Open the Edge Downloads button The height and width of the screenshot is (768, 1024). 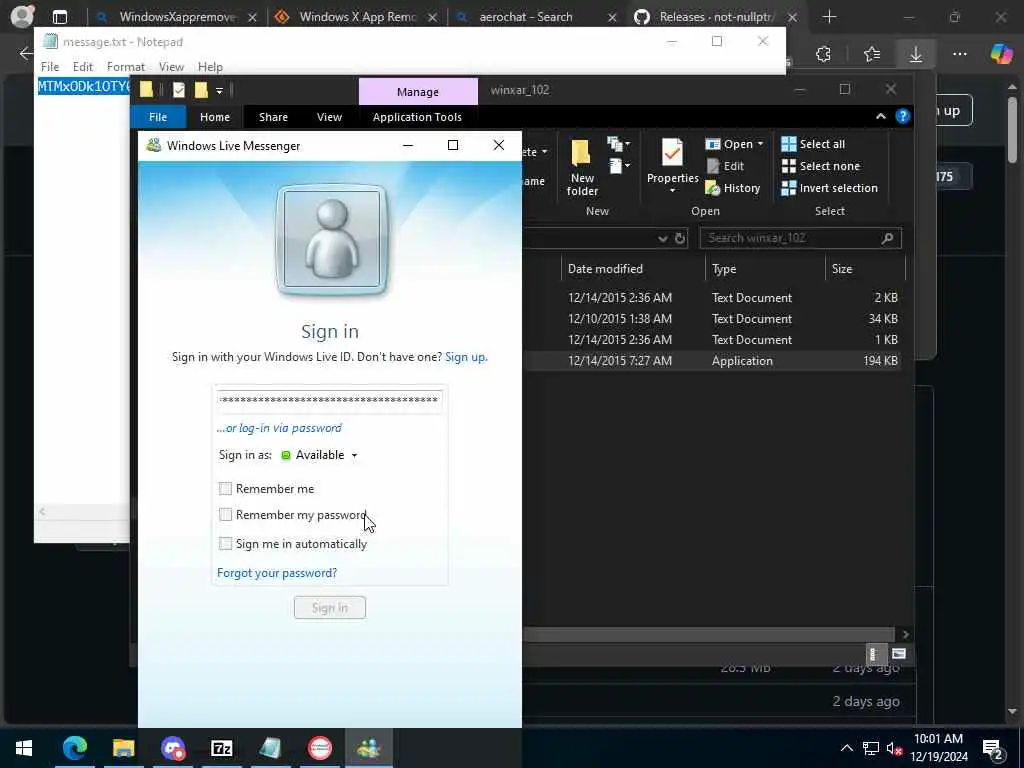916,54
